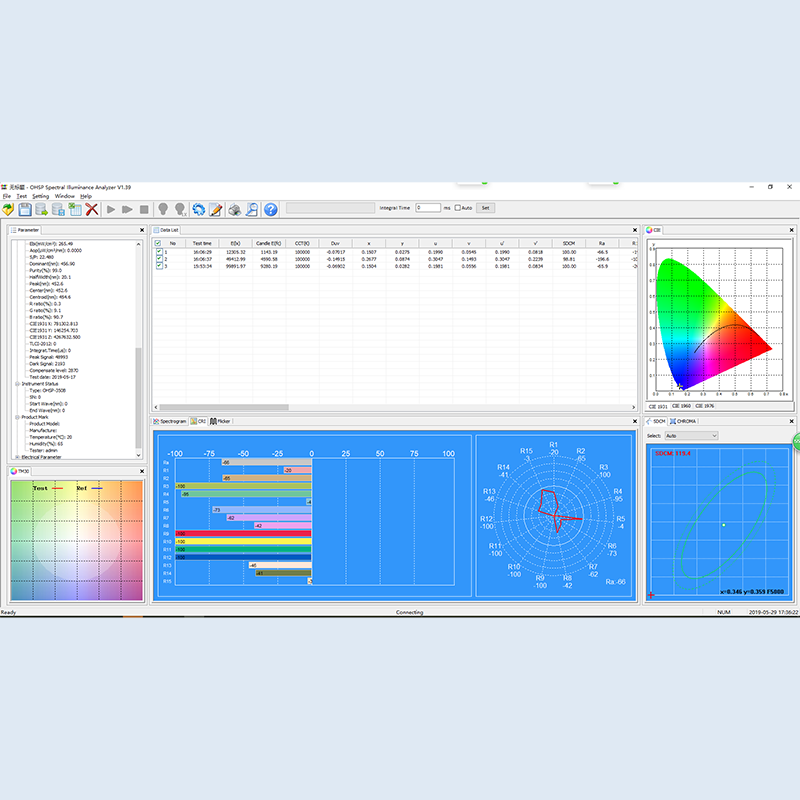Open the Select Auto dropdown in SDCM panel

(691, 436)
